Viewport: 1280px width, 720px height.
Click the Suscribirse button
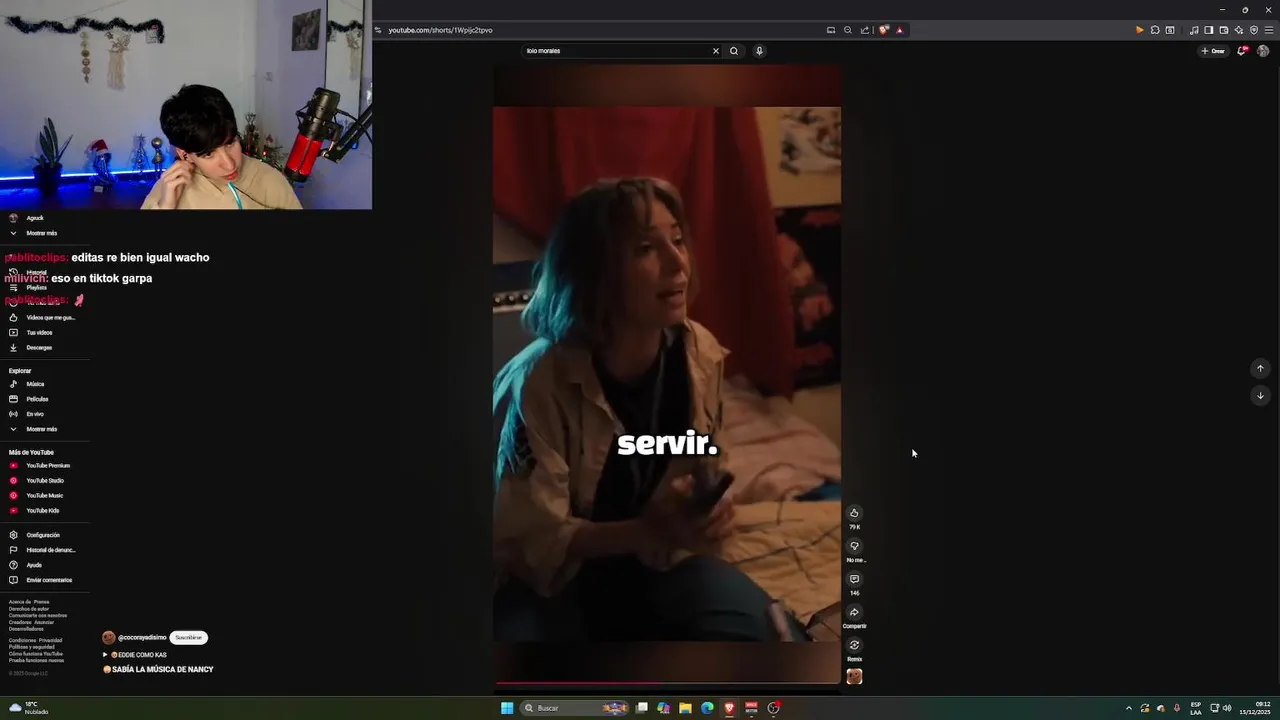[x=188, y=637]
